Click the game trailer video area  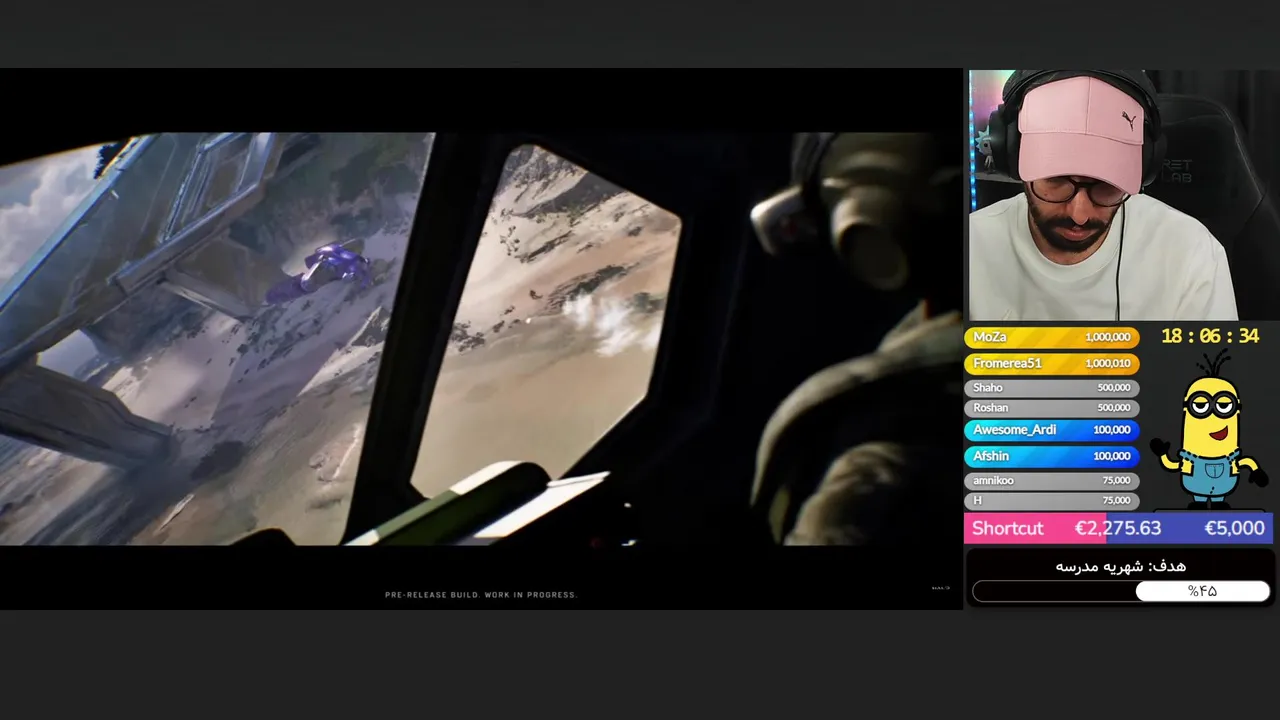[x=481, y=339]
